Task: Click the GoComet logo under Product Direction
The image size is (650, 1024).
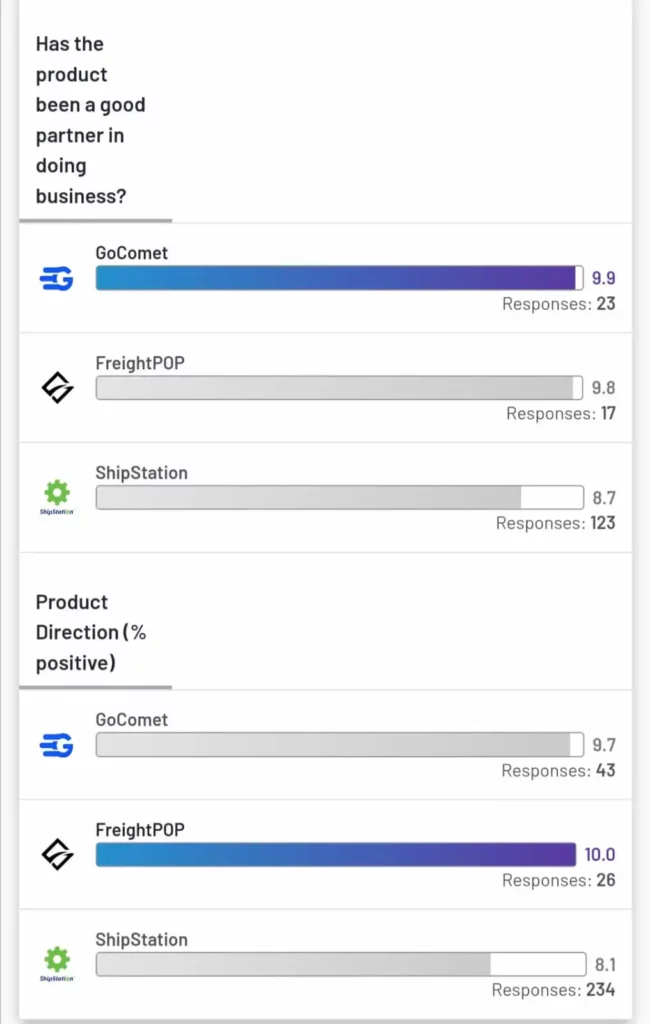Action: (57, 745)
